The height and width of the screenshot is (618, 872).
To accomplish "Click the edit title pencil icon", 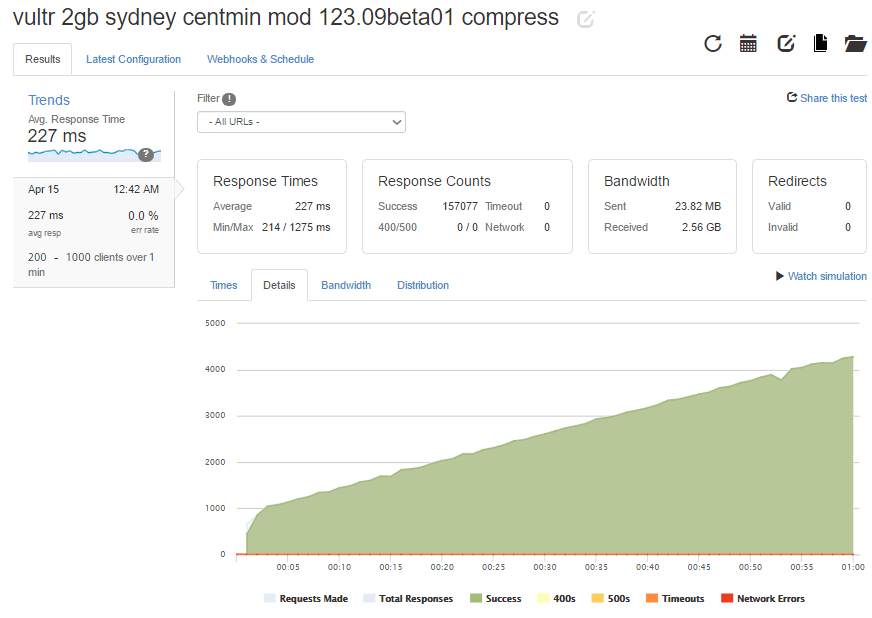I will click(585, 19).
